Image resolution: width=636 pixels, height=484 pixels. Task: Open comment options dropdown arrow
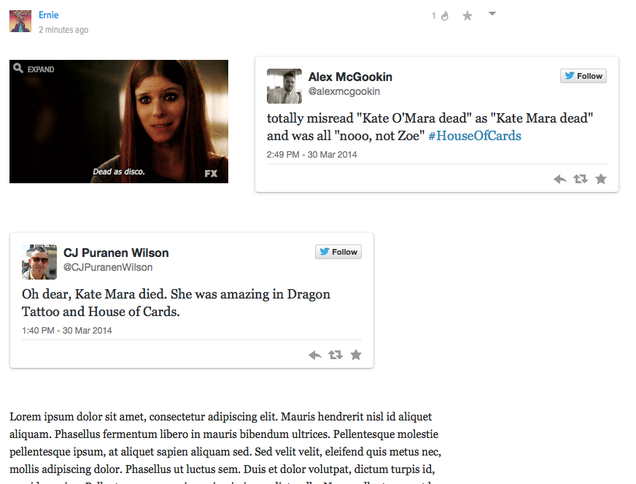(x=492, y=14)
